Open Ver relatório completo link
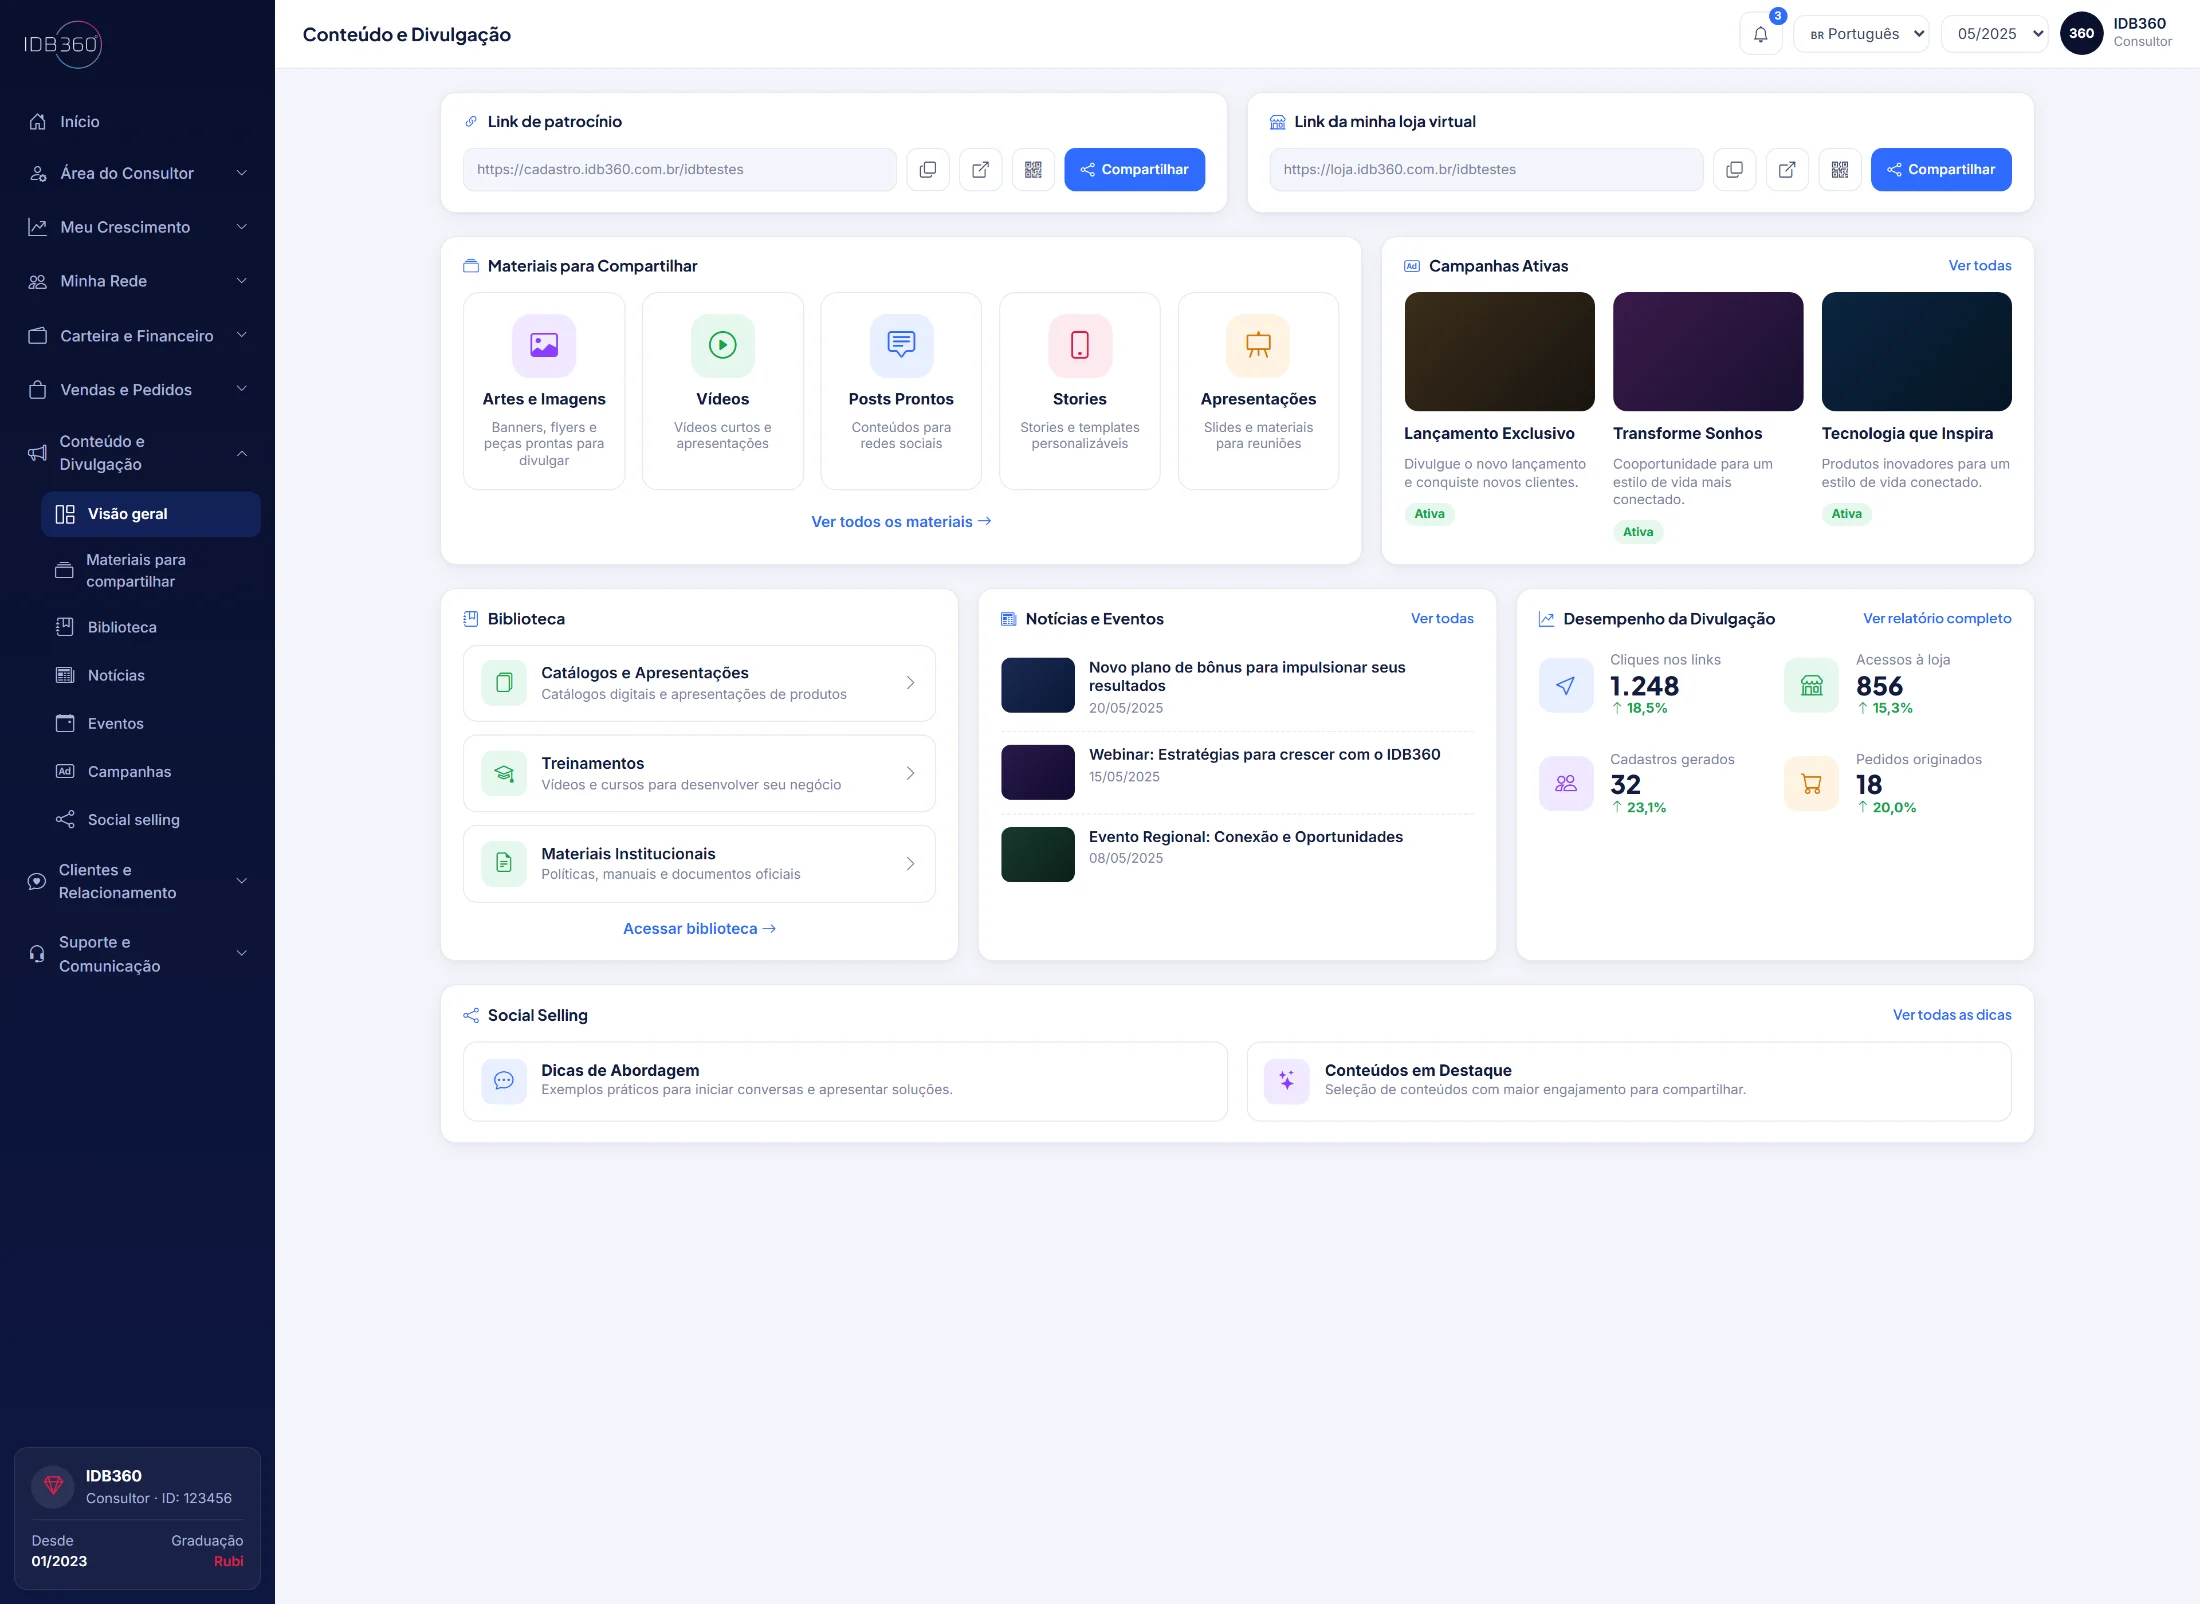 (x=1937, y=619)
